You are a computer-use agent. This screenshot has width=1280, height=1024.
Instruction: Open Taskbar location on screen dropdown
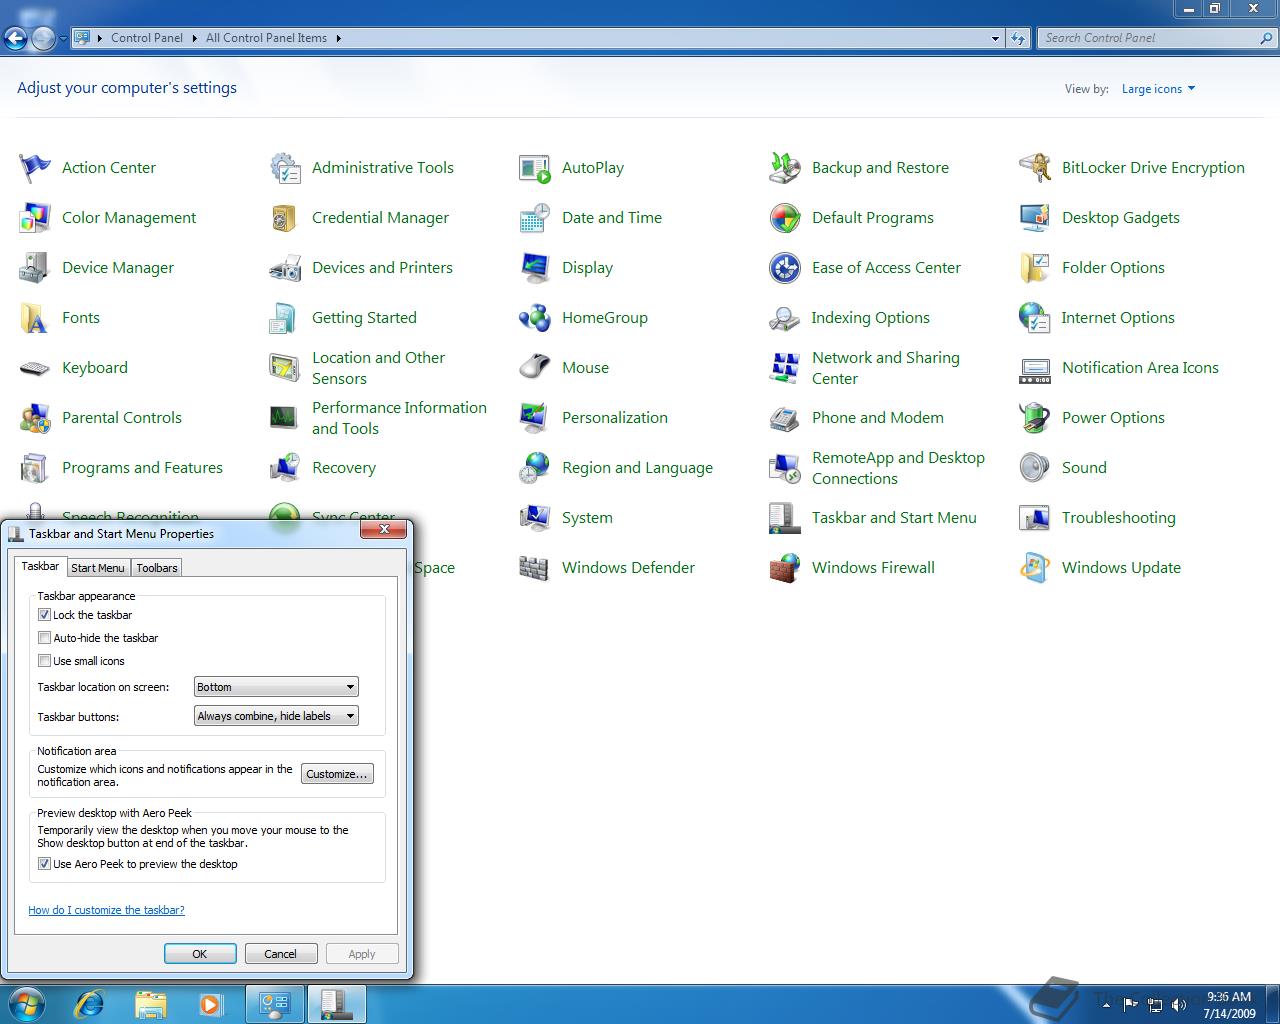tap(276, 687)
